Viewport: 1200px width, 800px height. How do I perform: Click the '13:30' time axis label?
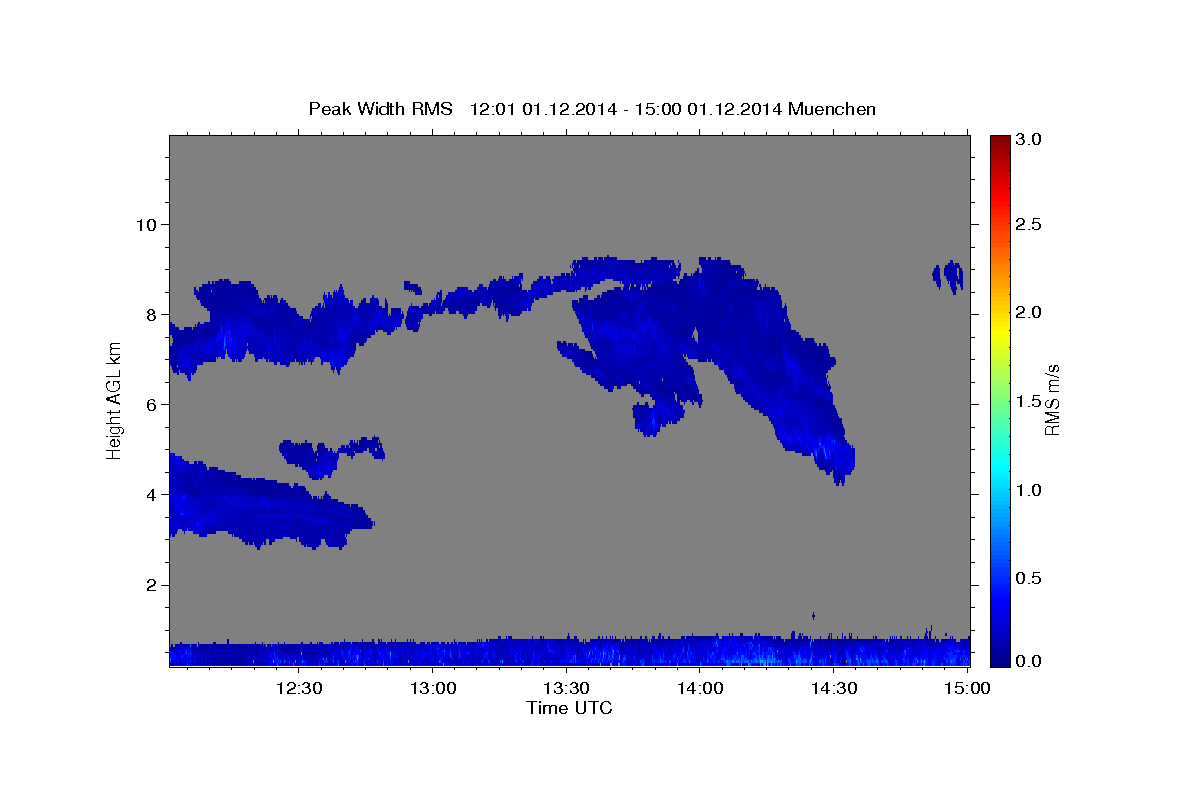(x=566, y=688)
